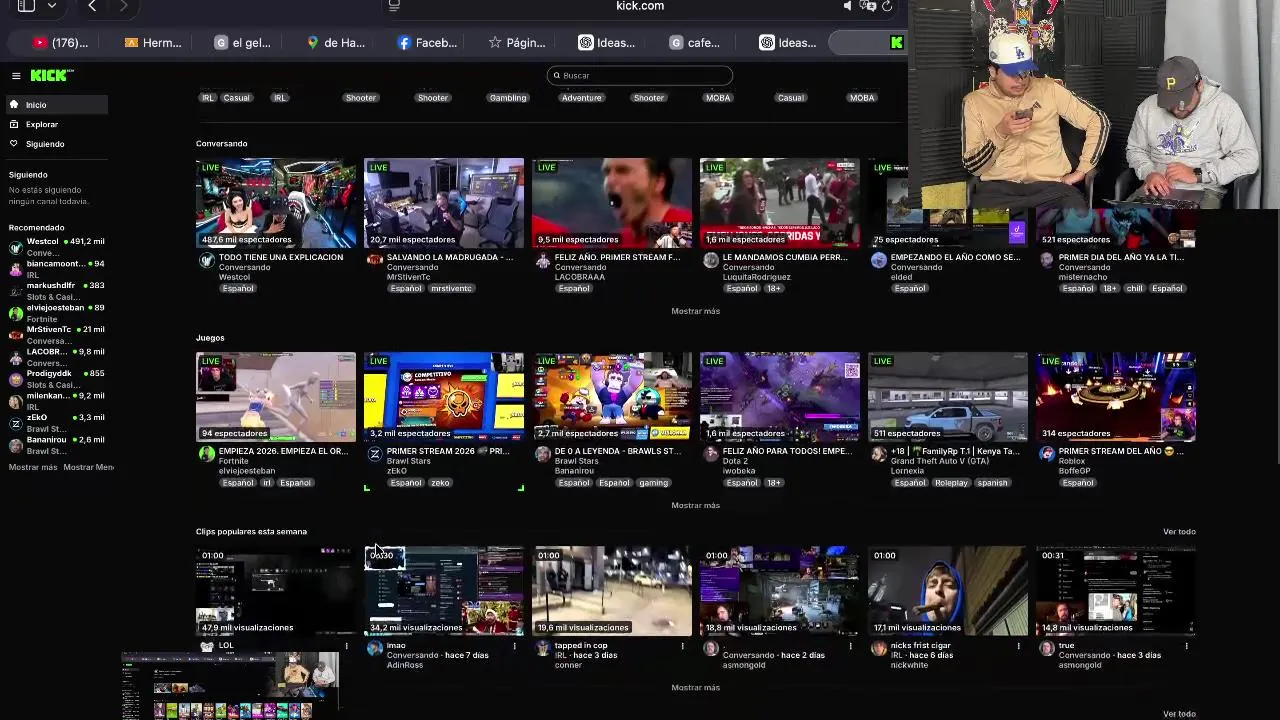The width and height of the screenshot is (1280, 720).
Task: Select elviejoesteban in the recommended list
Action: 58,313
